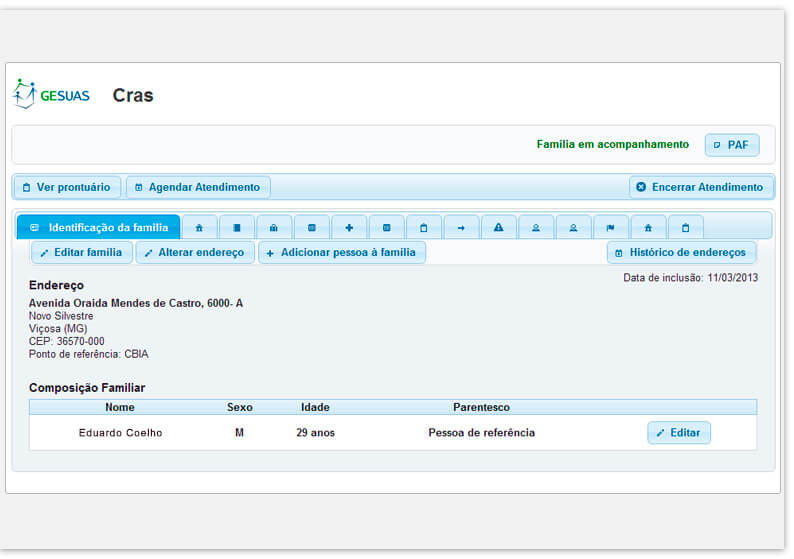This screenshot has height=559, width=794.
Task: Click the sex cell M
Action: click(x=240, y=433)
